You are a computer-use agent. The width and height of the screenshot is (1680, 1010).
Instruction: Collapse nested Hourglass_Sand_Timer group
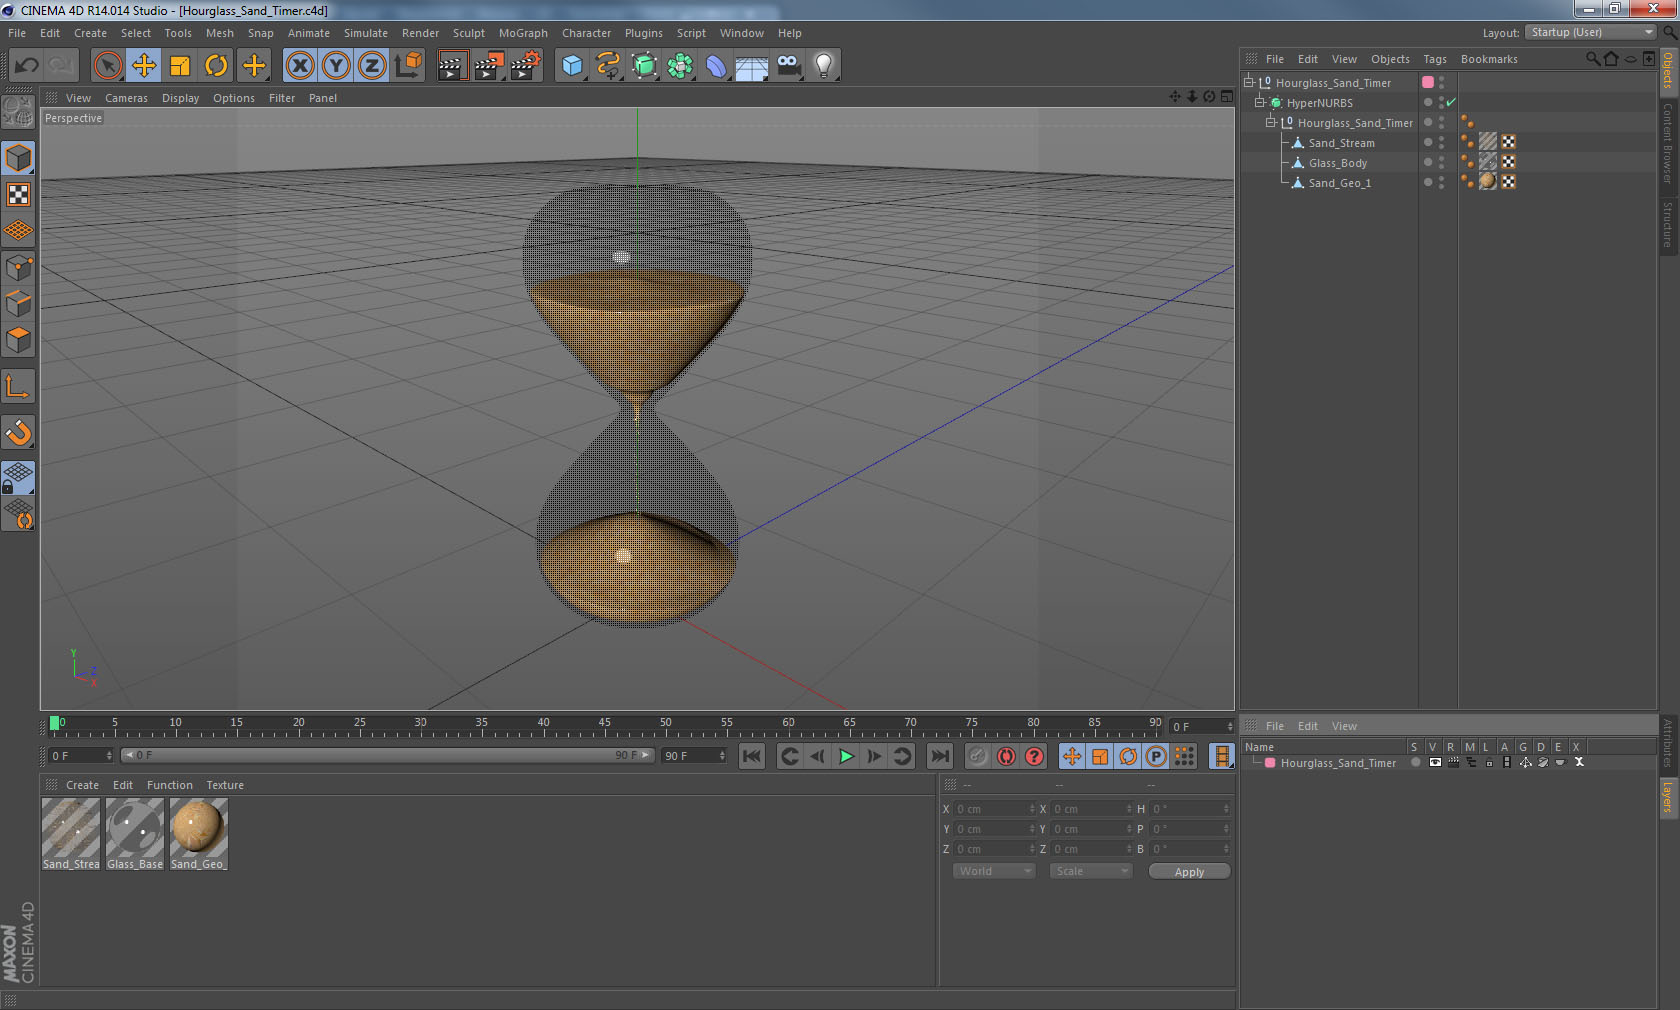coord(1271,122)
